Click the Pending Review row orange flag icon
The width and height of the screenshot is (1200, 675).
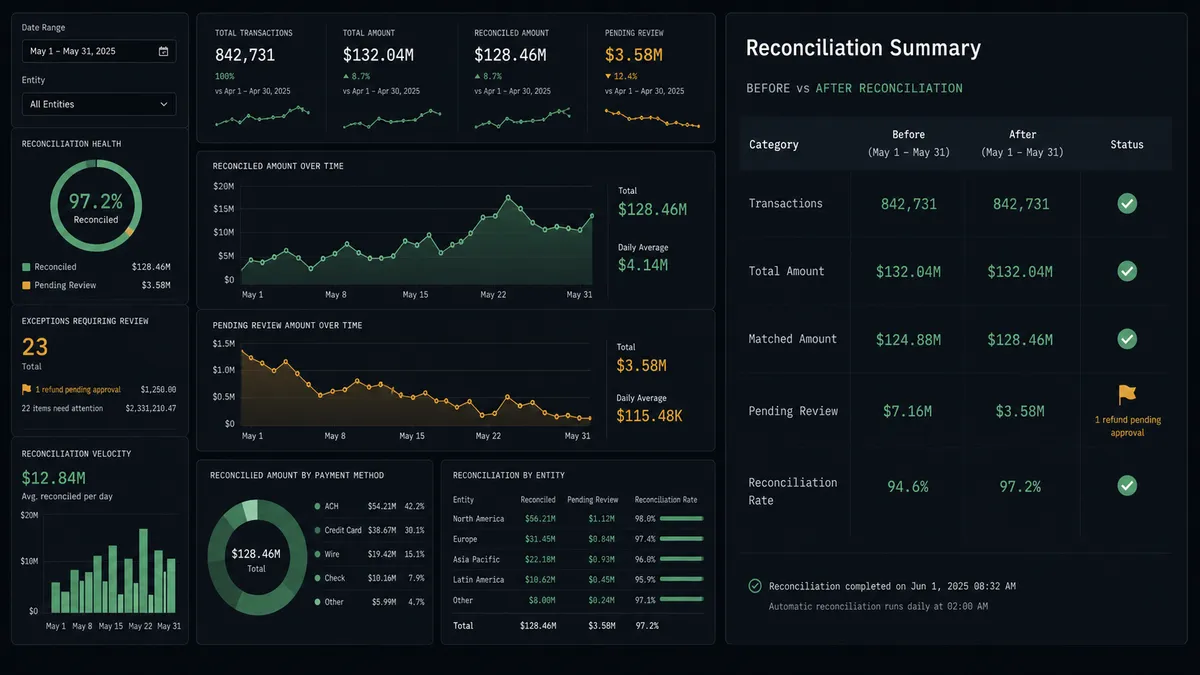coord(1127,395)
